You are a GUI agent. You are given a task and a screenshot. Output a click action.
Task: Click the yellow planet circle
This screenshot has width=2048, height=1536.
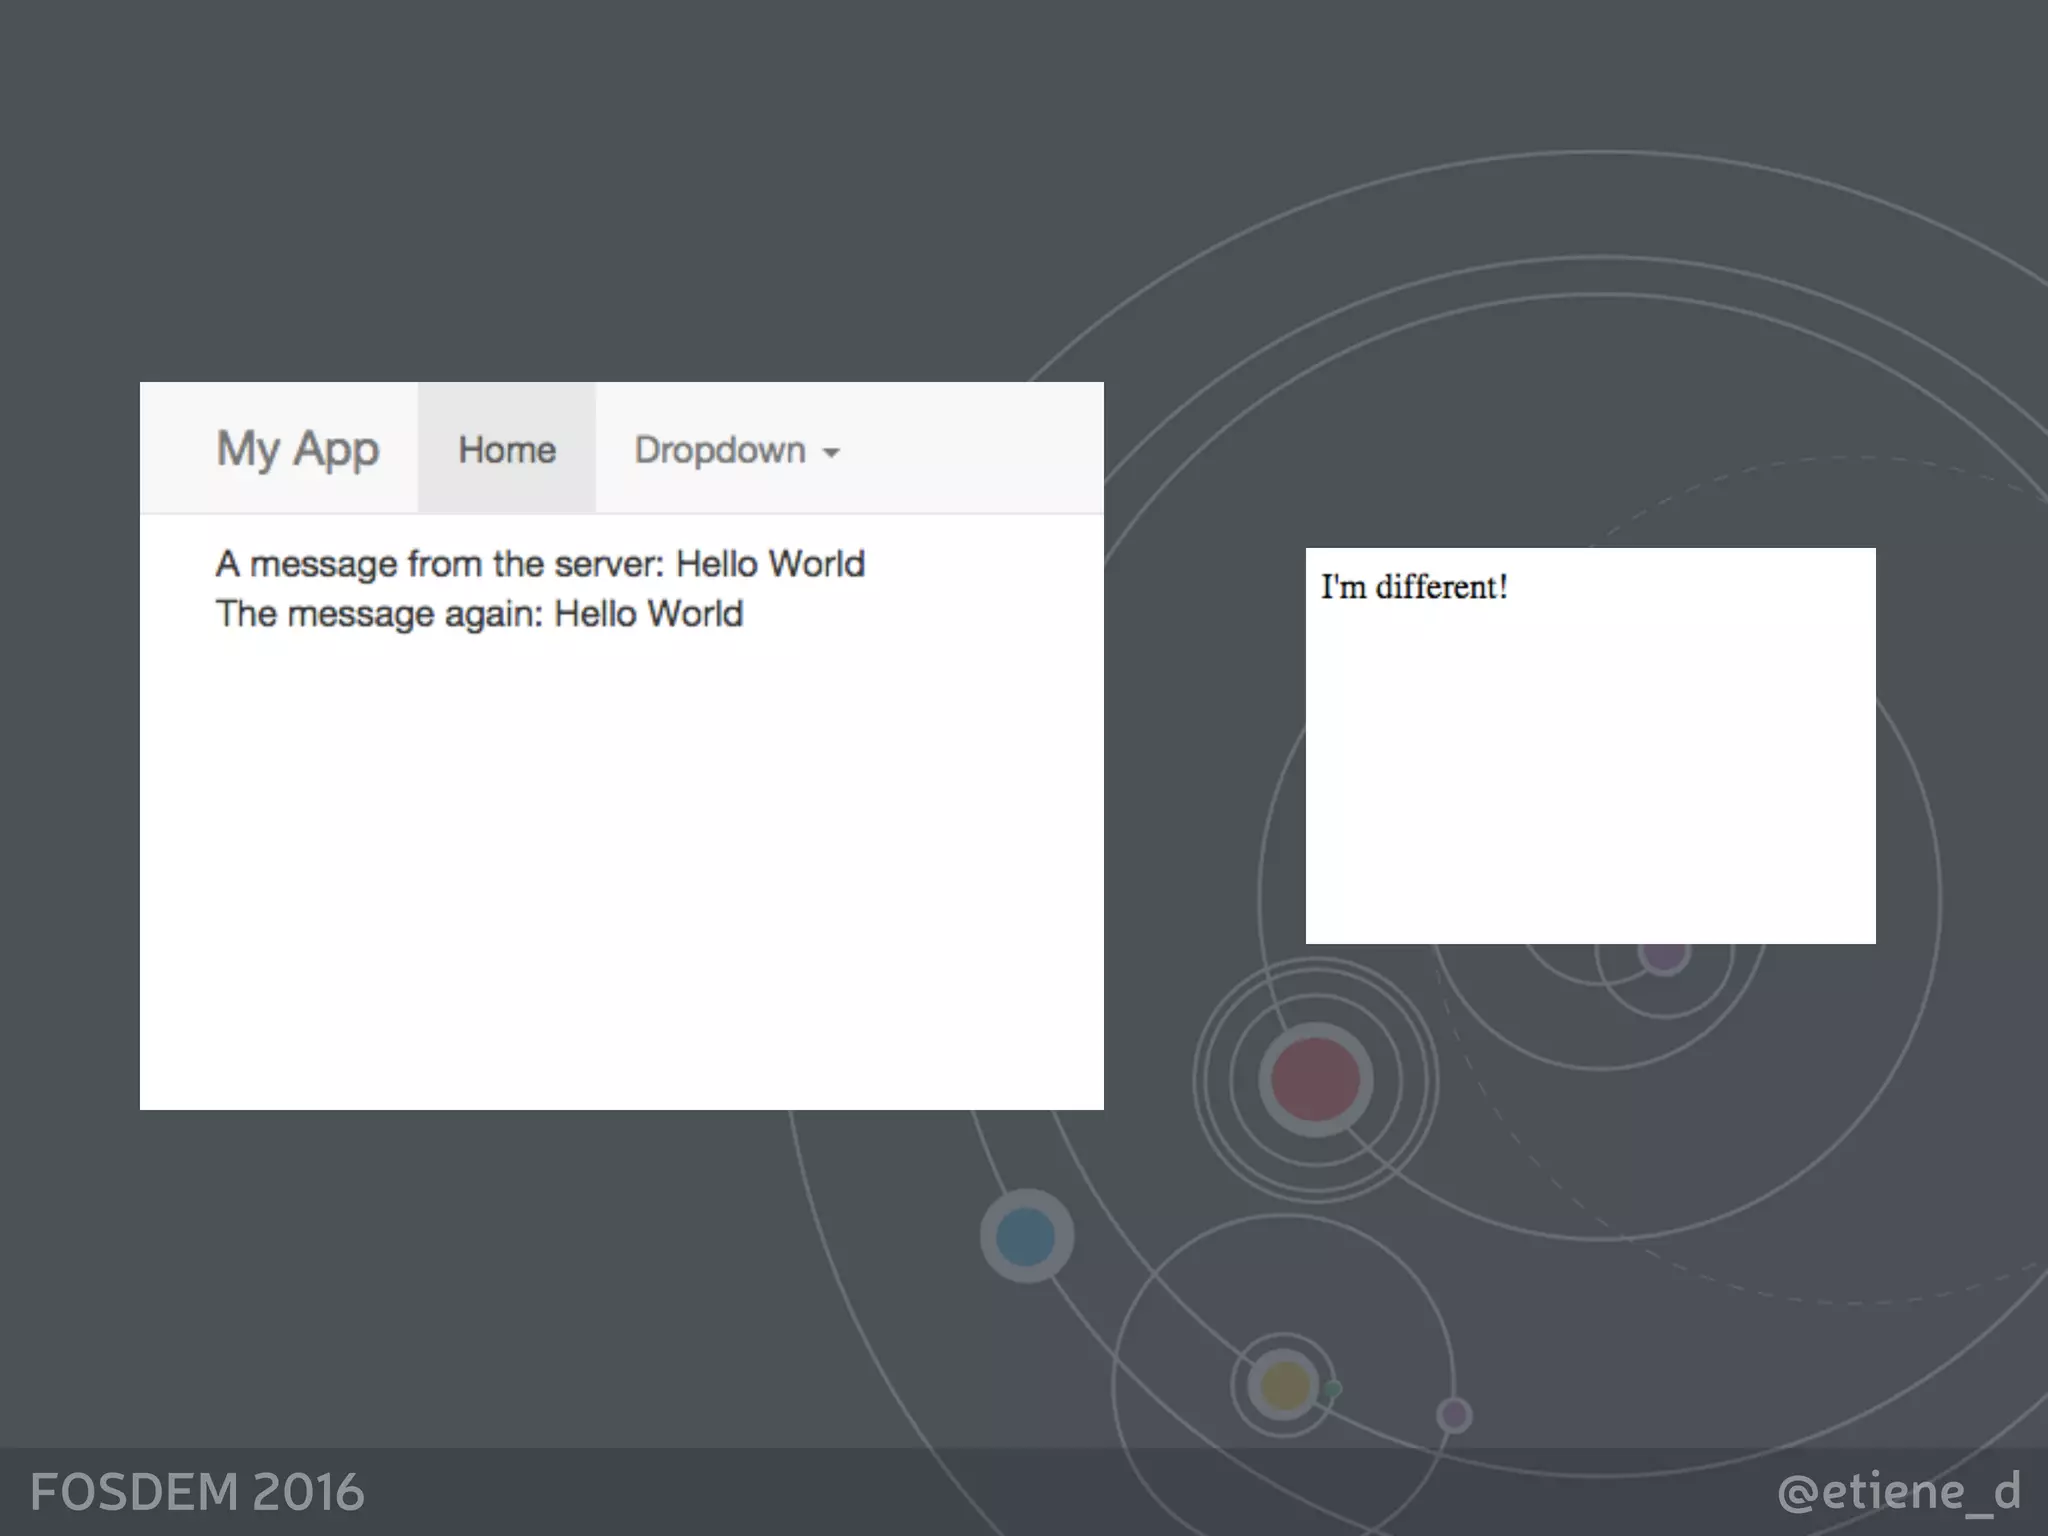tap(1284, 1386)
